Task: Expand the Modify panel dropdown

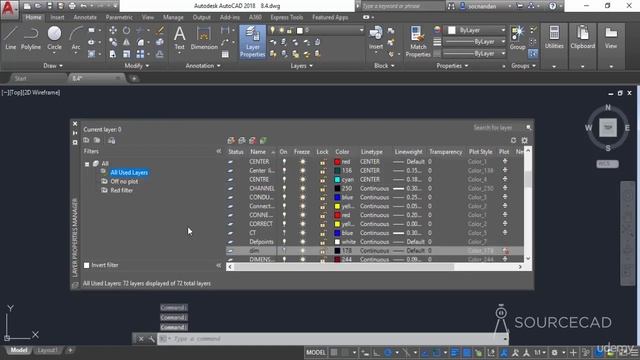Action: pyautogui.click(x=137, y=66)
